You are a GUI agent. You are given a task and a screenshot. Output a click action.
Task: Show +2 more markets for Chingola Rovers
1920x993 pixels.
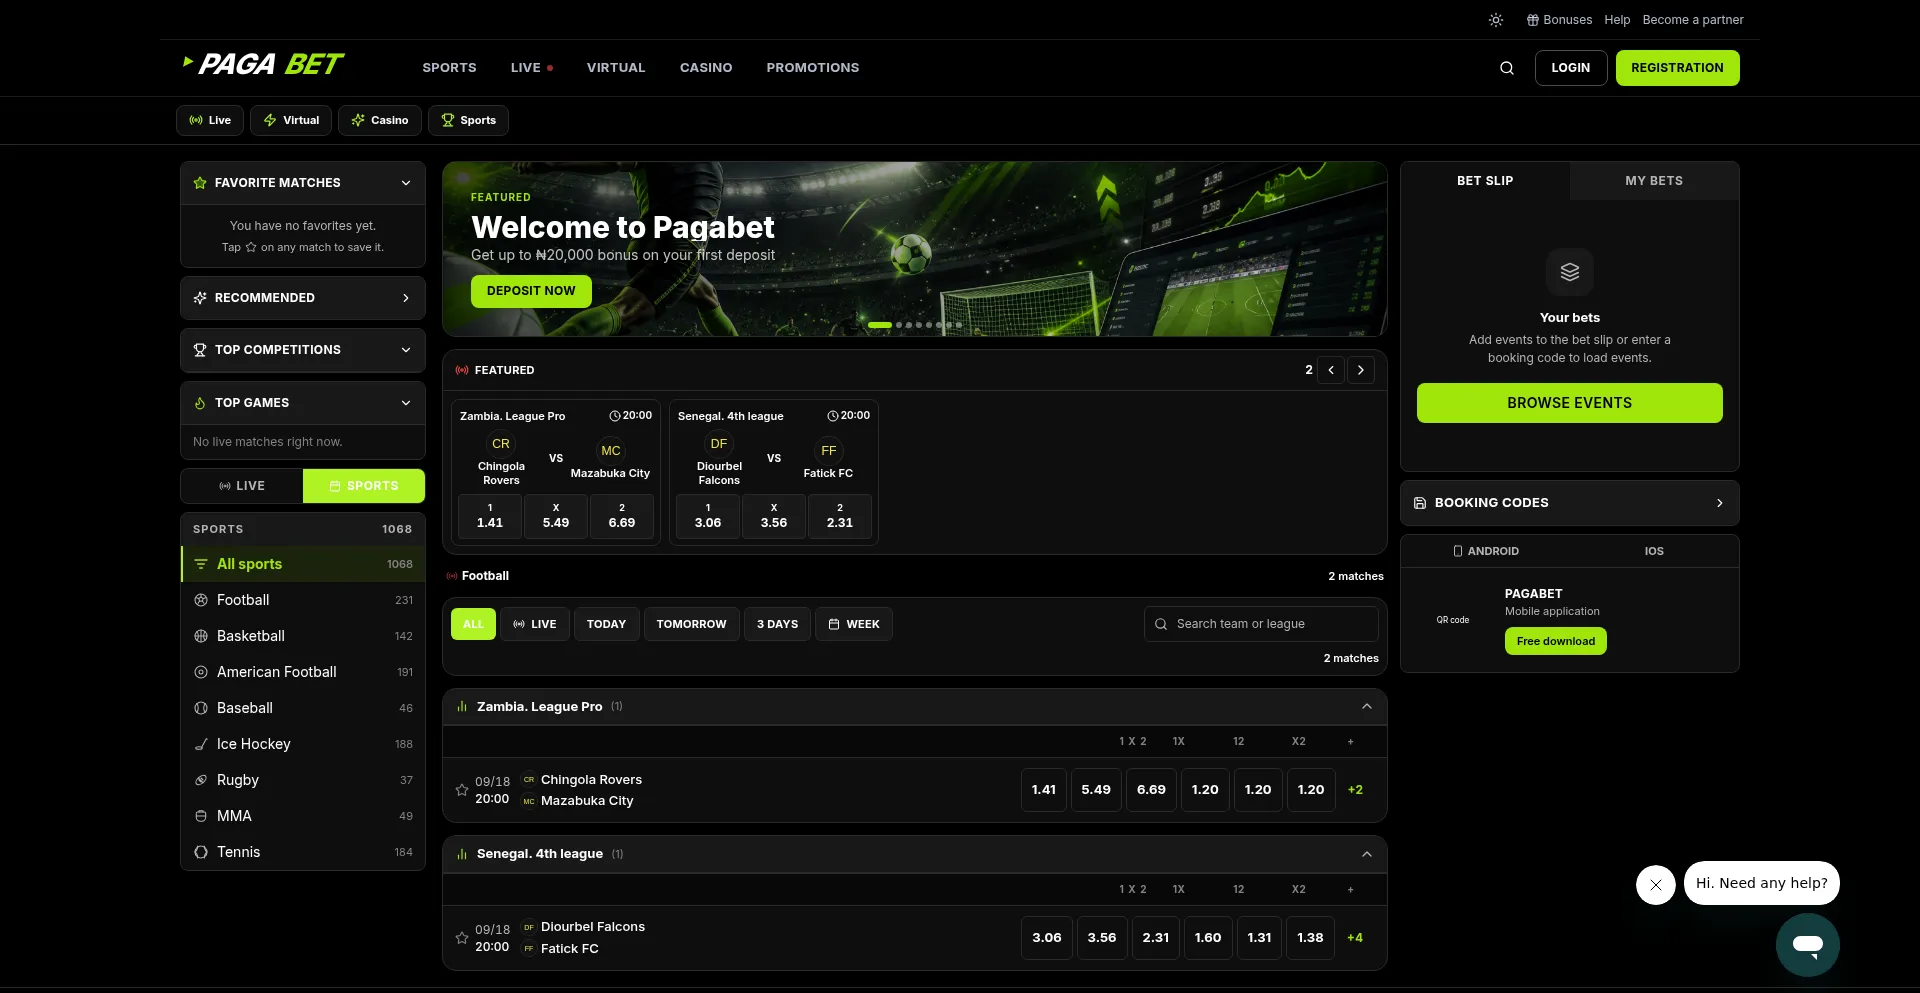(x=1356, y=790)
